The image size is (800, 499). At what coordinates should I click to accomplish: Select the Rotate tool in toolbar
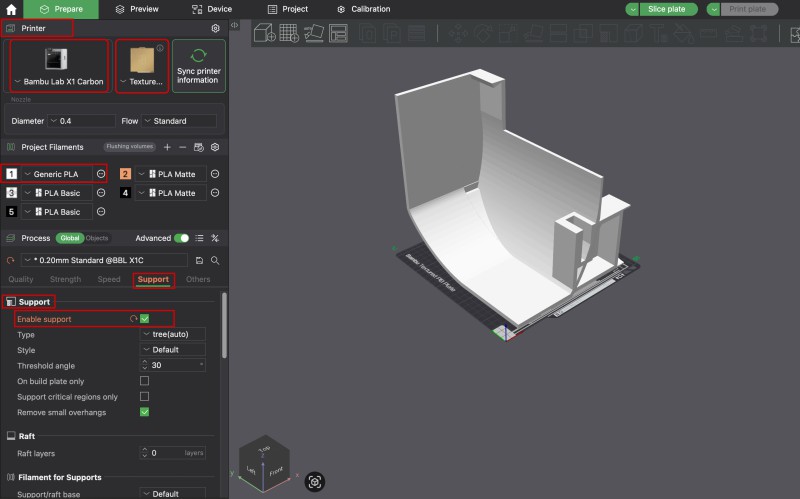(483, 34)
